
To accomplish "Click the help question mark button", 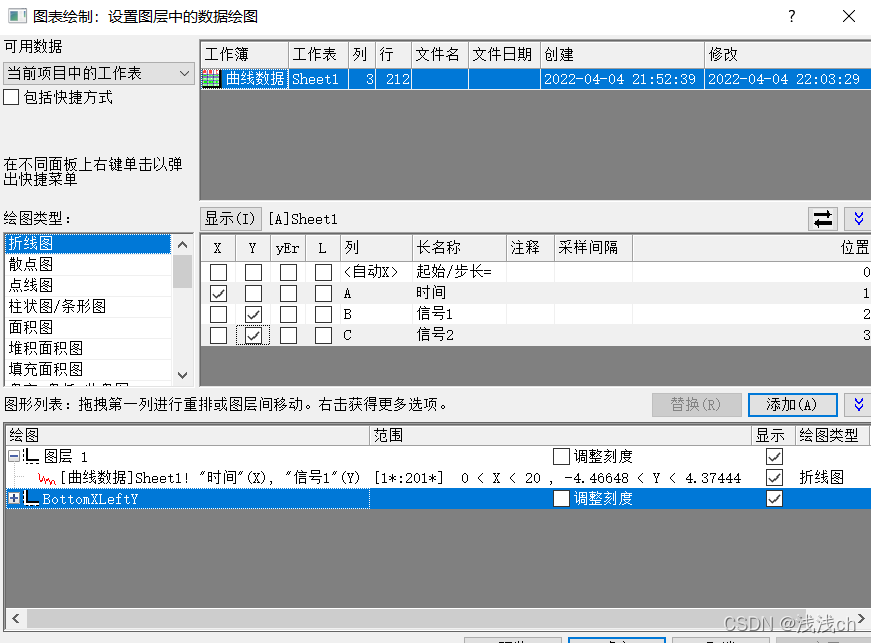I will click(792, 16).
